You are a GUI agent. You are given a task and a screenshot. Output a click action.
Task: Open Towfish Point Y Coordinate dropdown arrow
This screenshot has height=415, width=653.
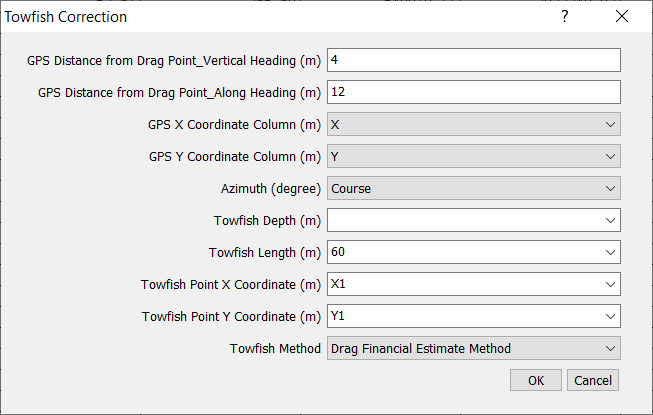click(610, 316)
